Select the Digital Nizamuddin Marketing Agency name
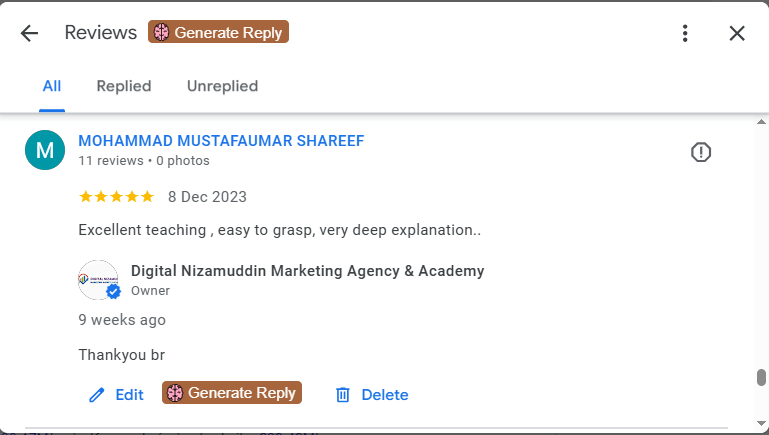769x435 pixels. pos(307,270)
